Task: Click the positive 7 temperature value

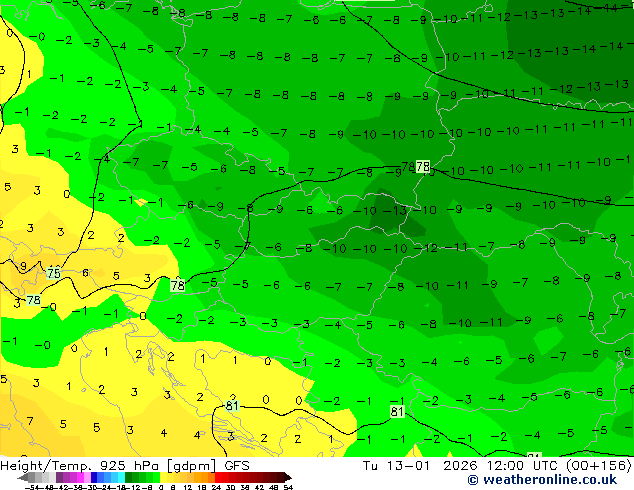Action: [30, 421]
